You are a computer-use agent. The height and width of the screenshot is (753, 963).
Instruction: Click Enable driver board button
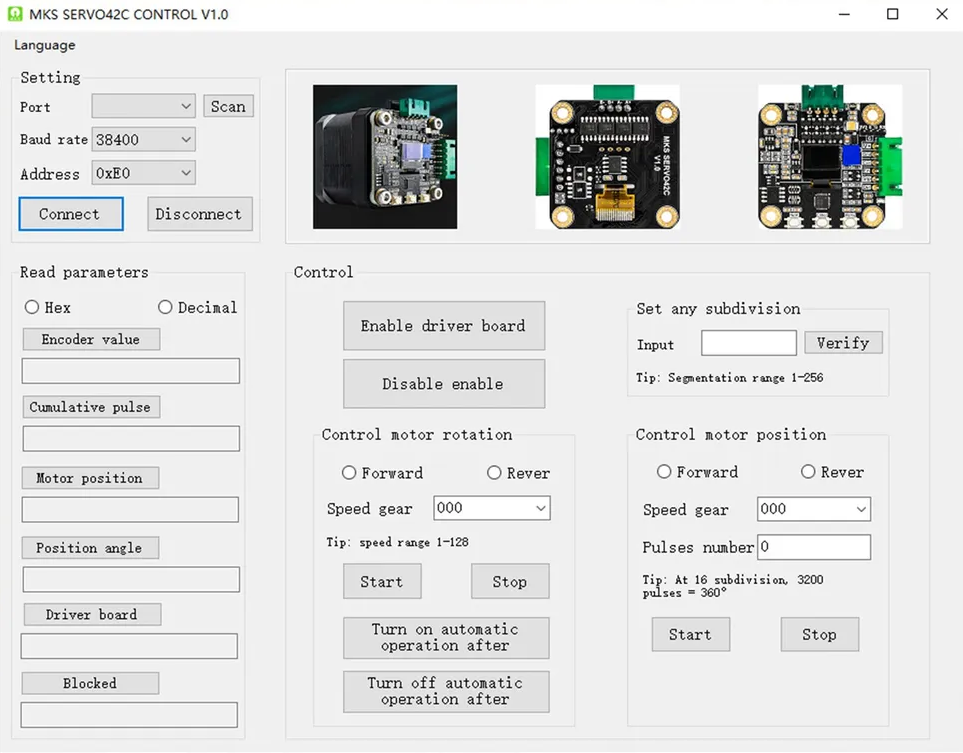coord(443,326)
